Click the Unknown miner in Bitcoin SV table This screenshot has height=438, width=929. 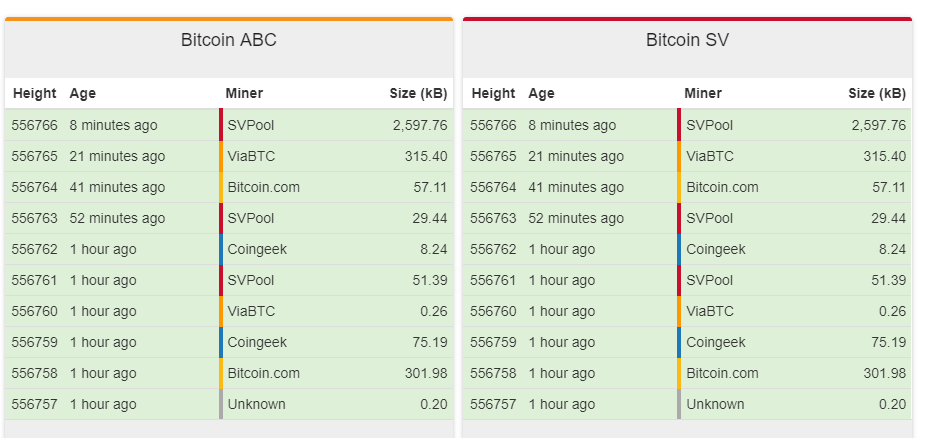[715, 405]
